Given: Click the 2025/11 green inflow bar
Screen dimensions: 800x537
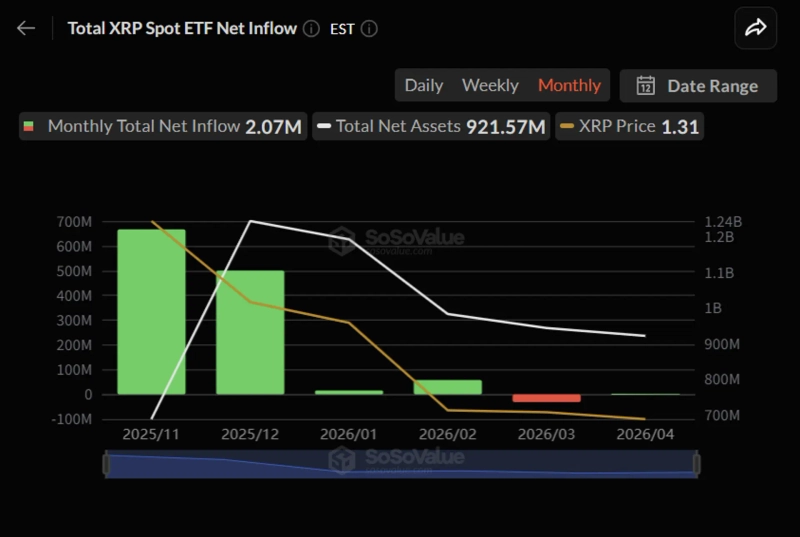Looking at the screenshot, I should pos(151,312).
